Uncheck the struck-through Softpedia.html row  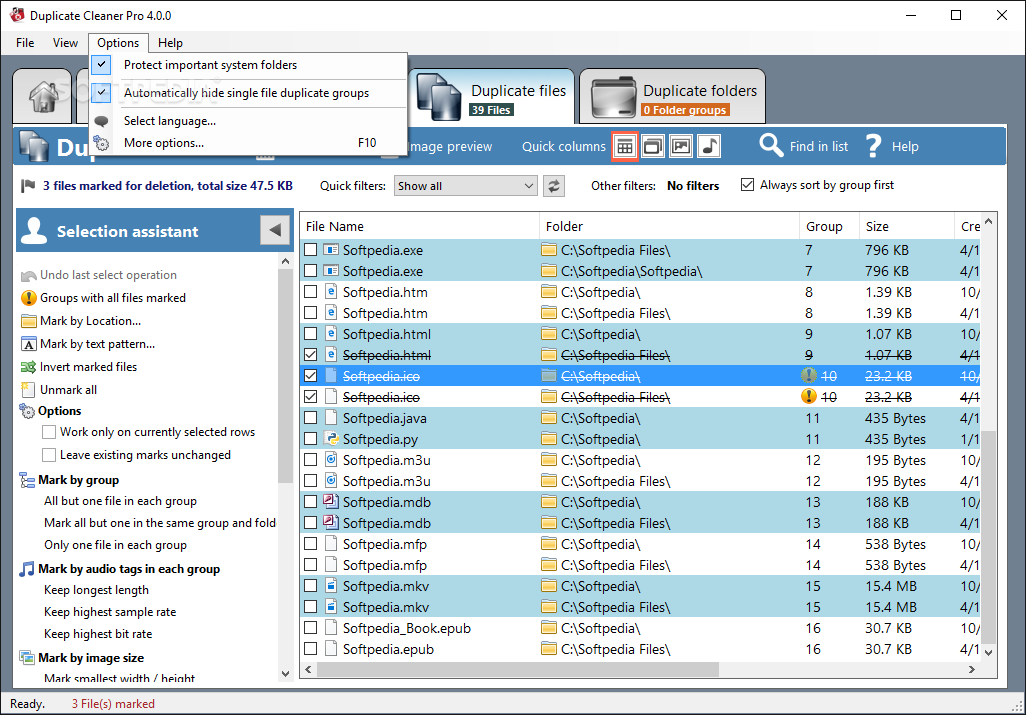(311, 355)
